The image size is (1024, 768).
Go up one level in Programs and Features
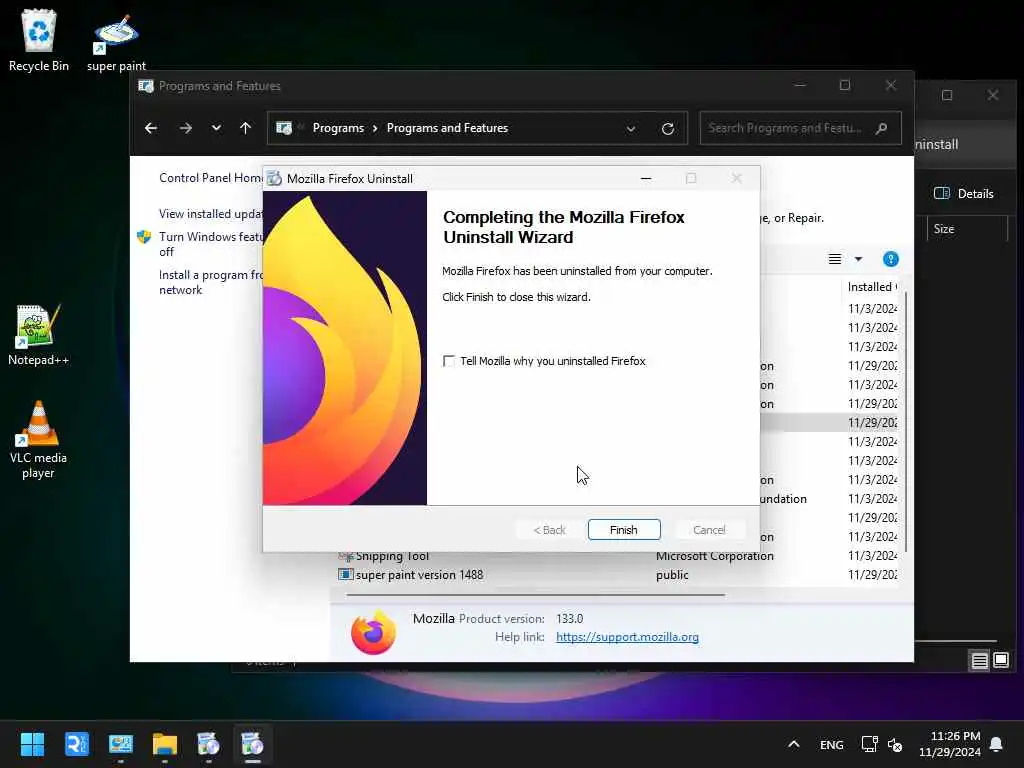pyautogui.click(x=246, y=128)
